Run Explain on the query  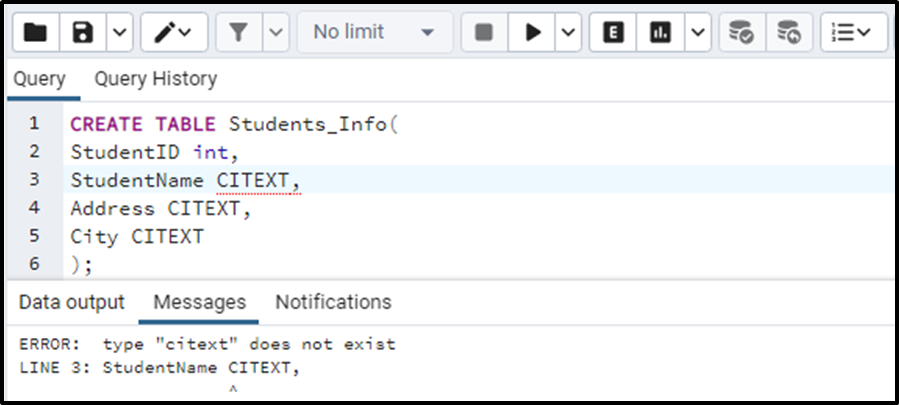[x=613, y=33]
